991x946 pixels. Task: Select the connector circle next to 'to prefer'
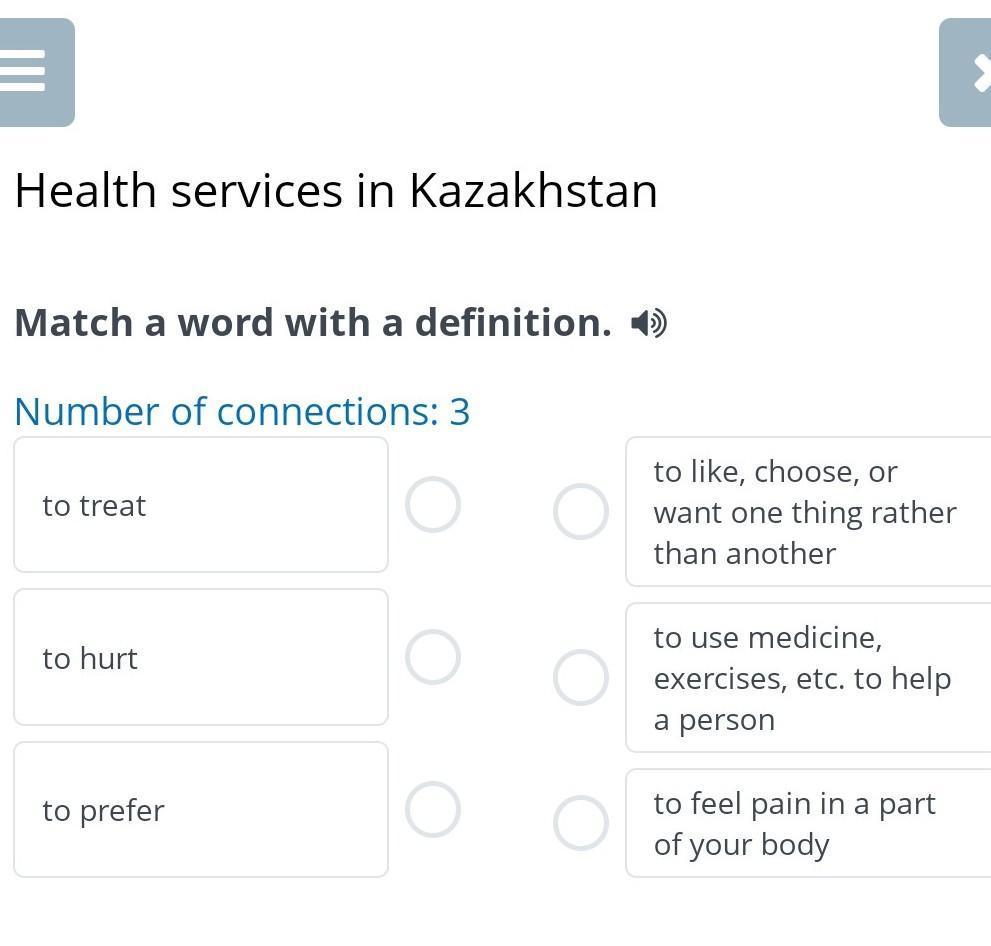(433, 810)
